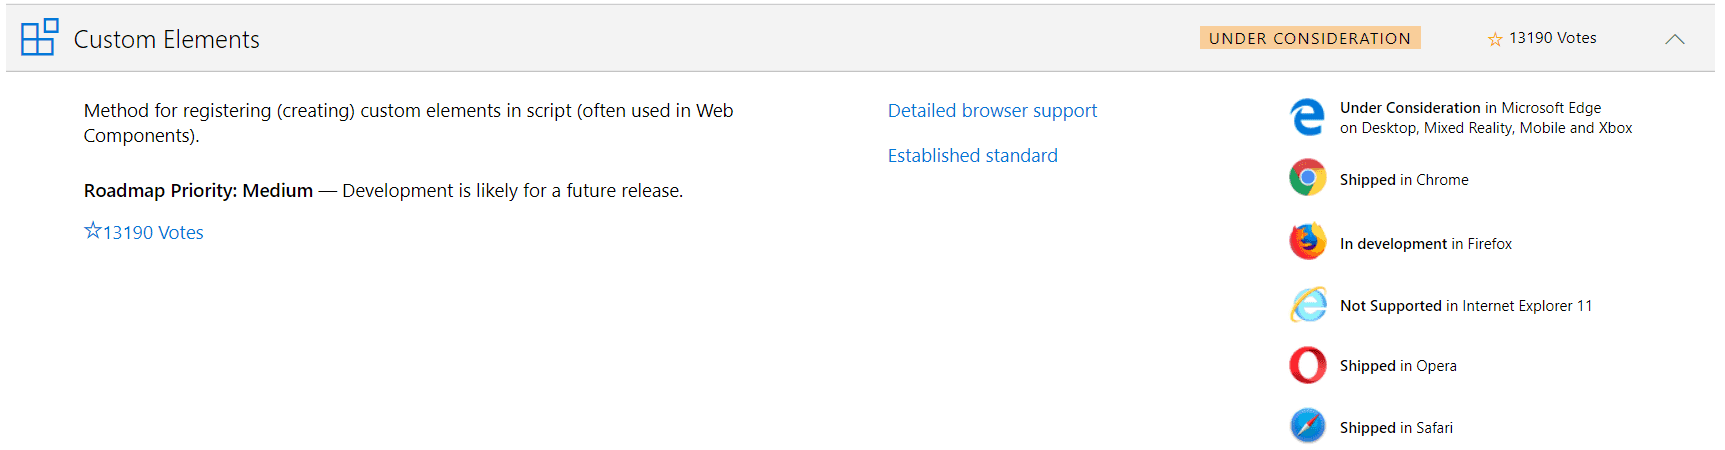
Task: Click the Safari compass logo
Action: point(1307,426)
